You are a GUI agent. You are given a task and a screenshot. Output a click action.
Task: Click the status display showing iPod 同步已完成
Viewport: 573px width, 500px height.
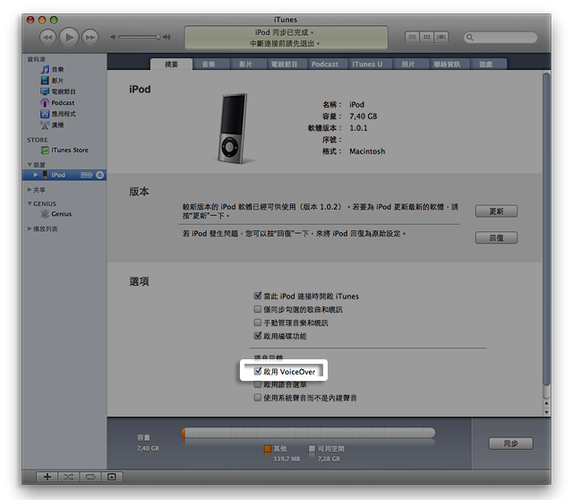coord(286,37)
